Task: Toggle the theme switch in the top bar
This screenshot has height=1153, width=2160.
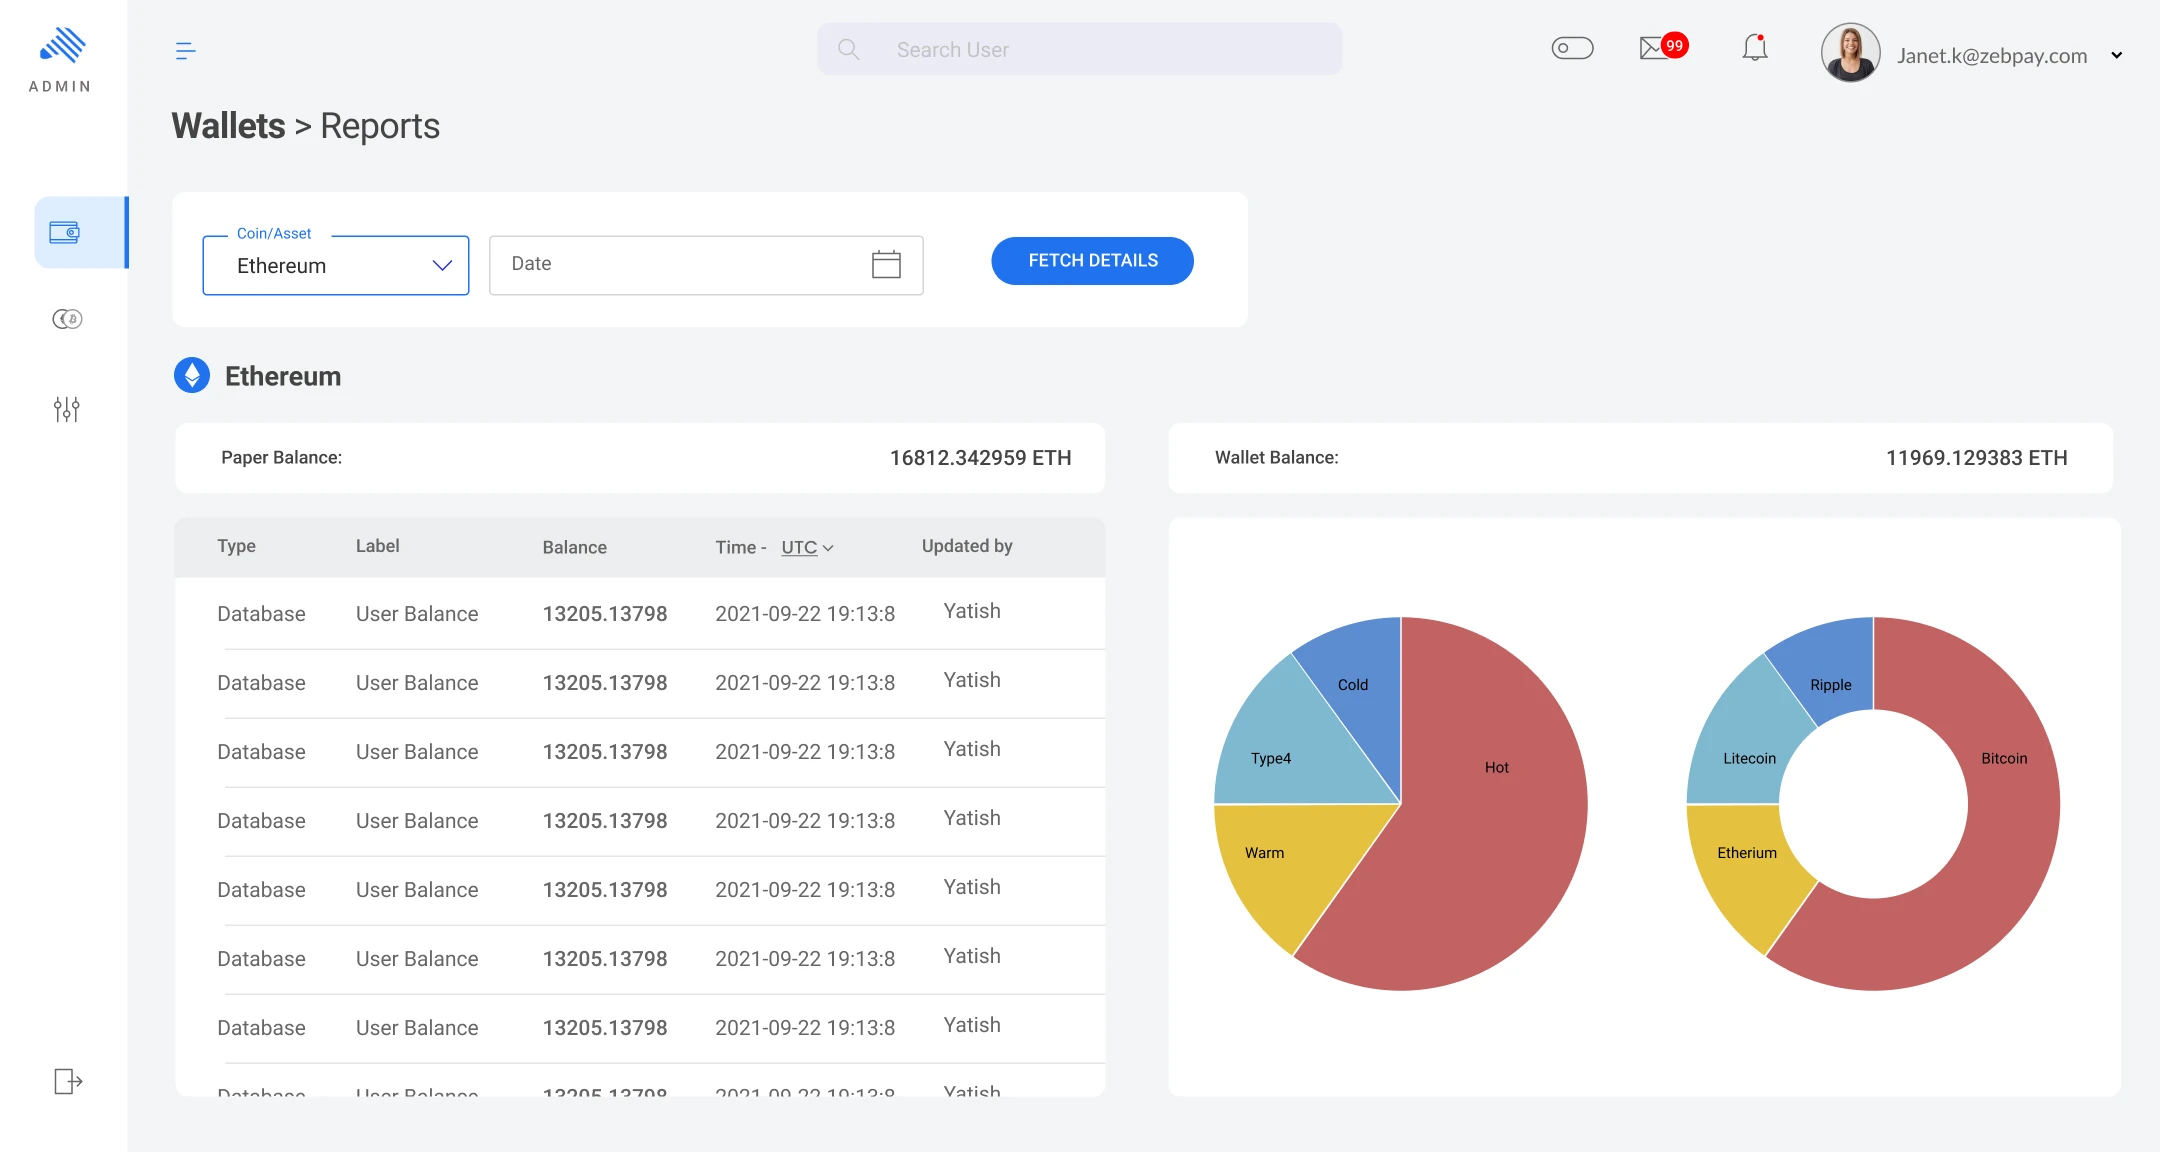Action: click(x=1570, y=47)
